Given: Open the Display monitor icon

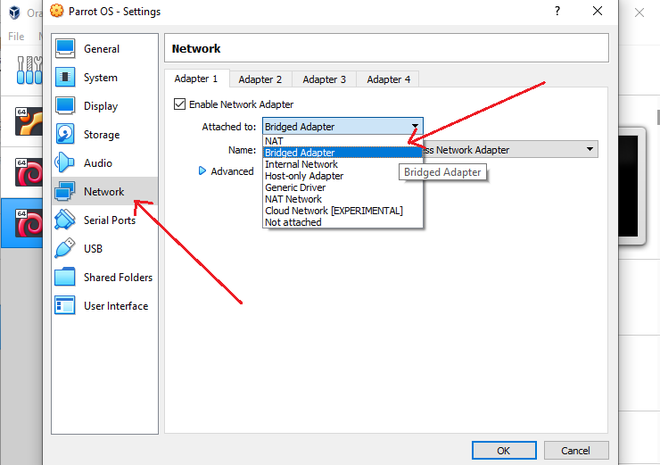Looking at the screenshot, I should (x=65, y=106).
